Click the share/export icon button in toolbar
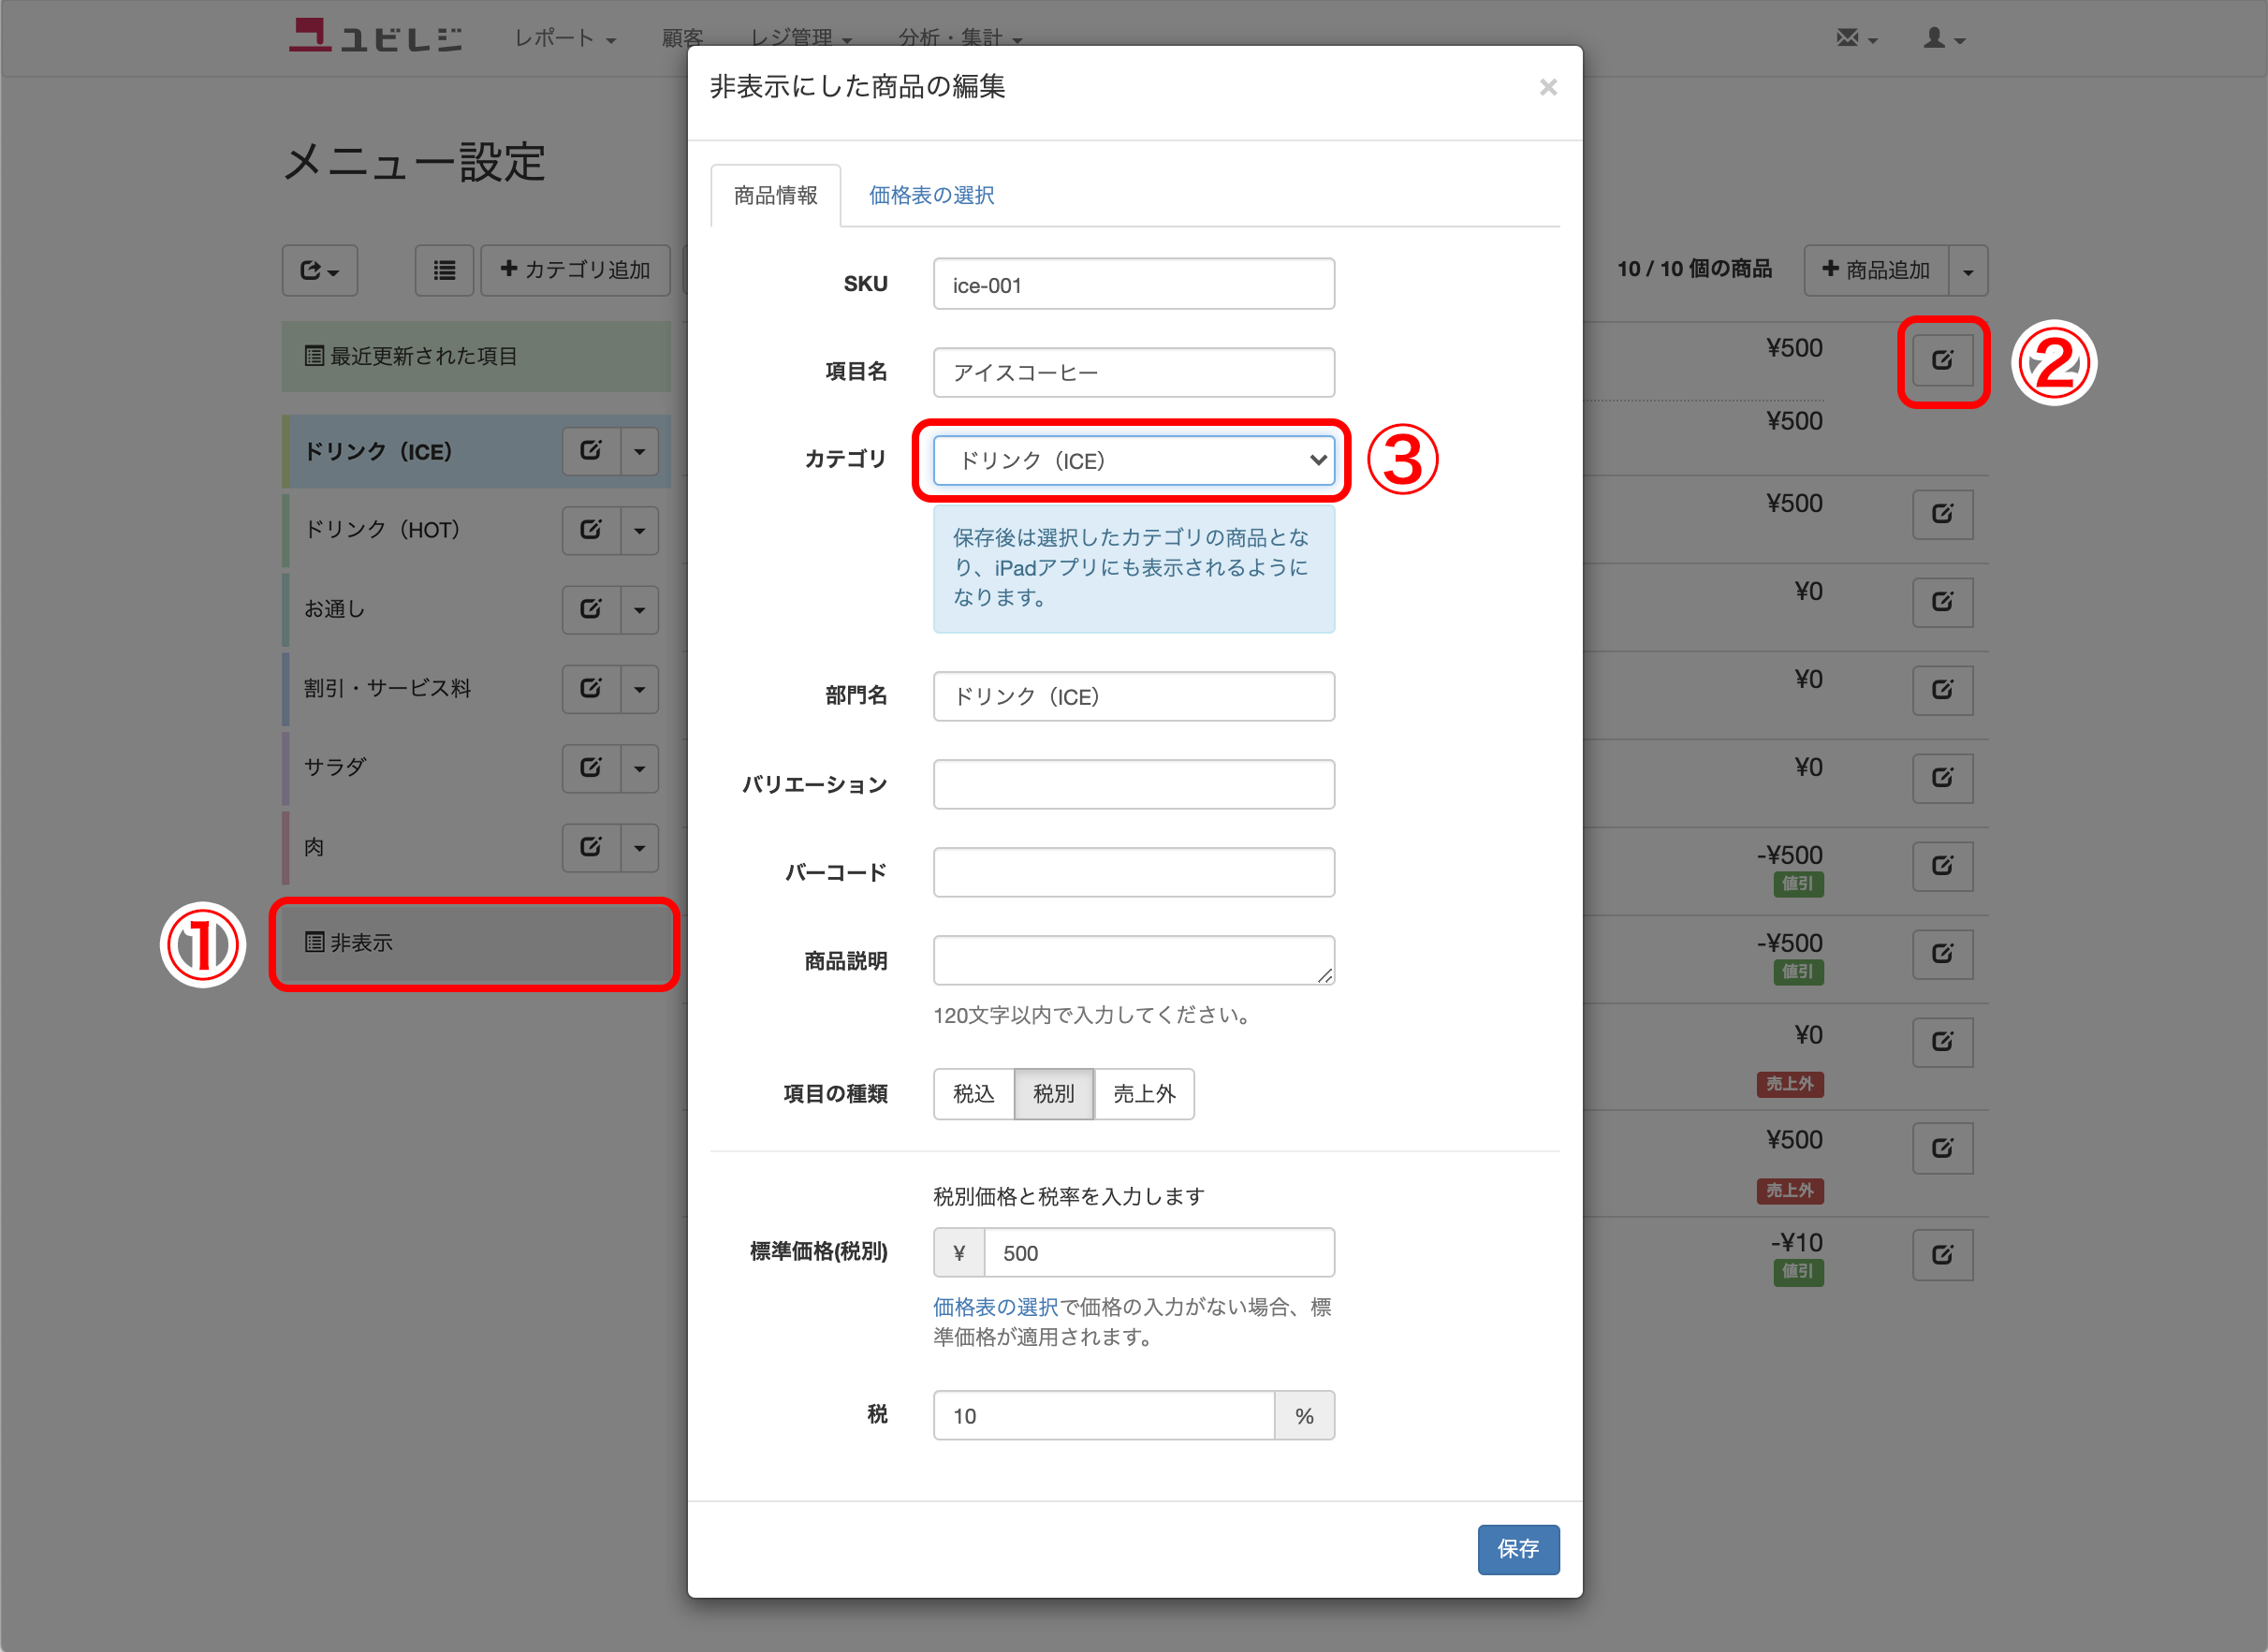 [x=319, y=270]
